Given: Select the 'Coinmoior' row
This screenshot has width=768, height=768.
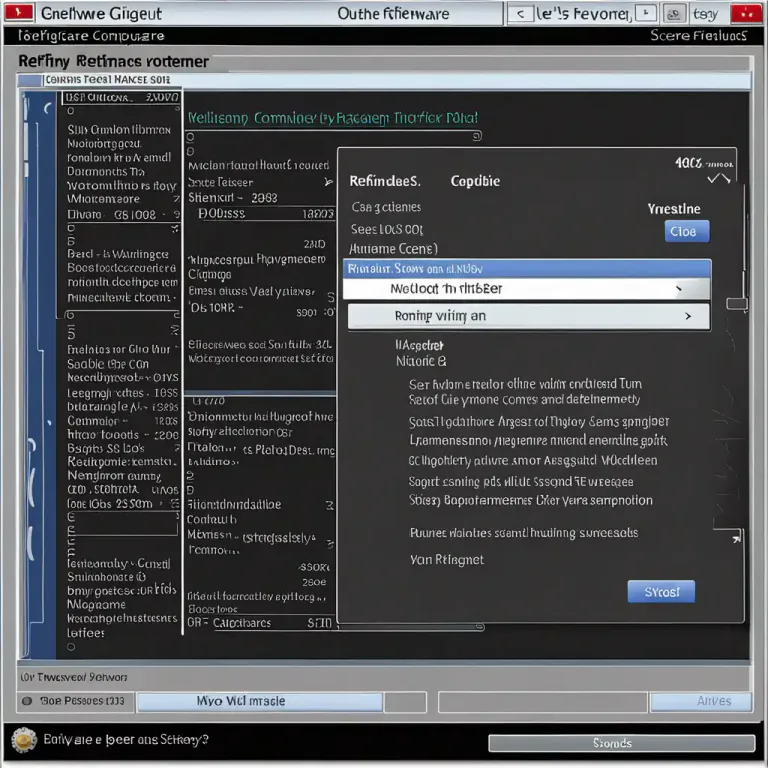Looking at the screenshot, I should click(x=122, y=421).
